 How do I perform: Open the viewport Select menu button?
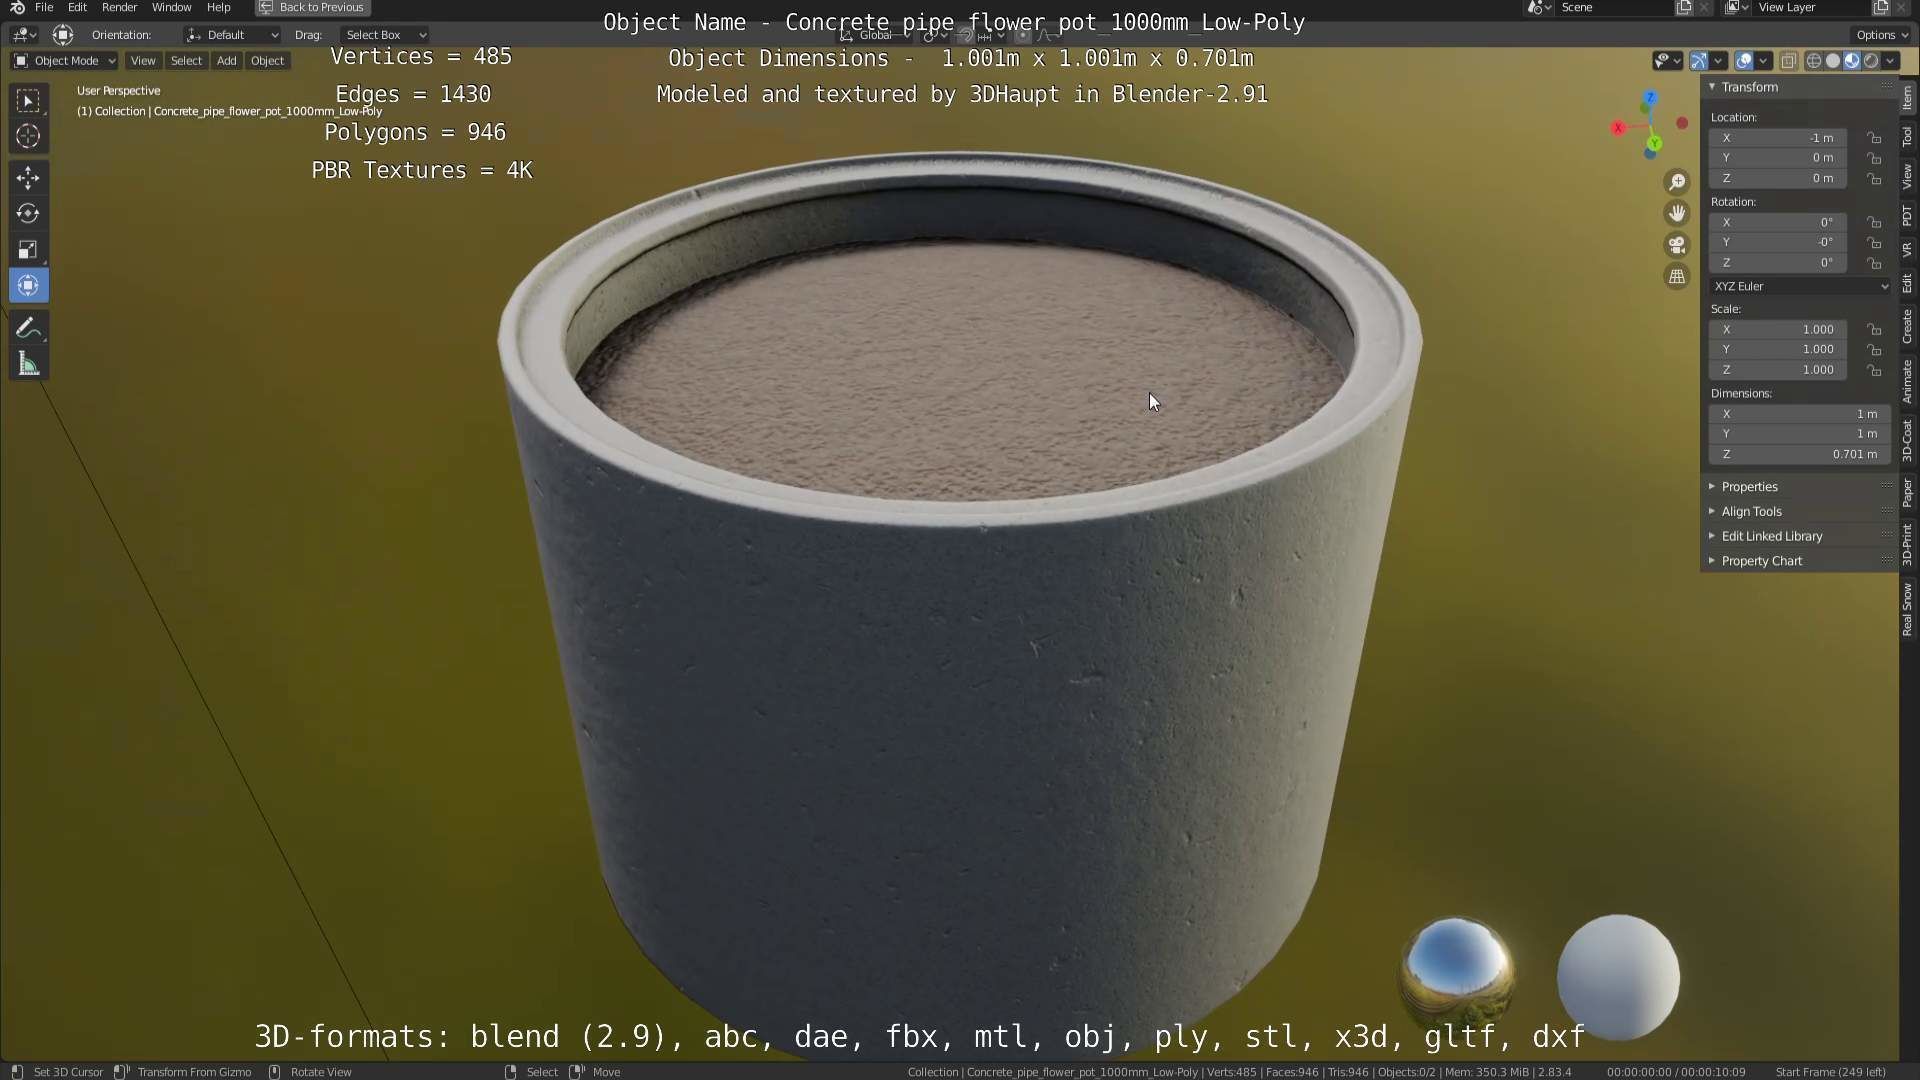186,61
